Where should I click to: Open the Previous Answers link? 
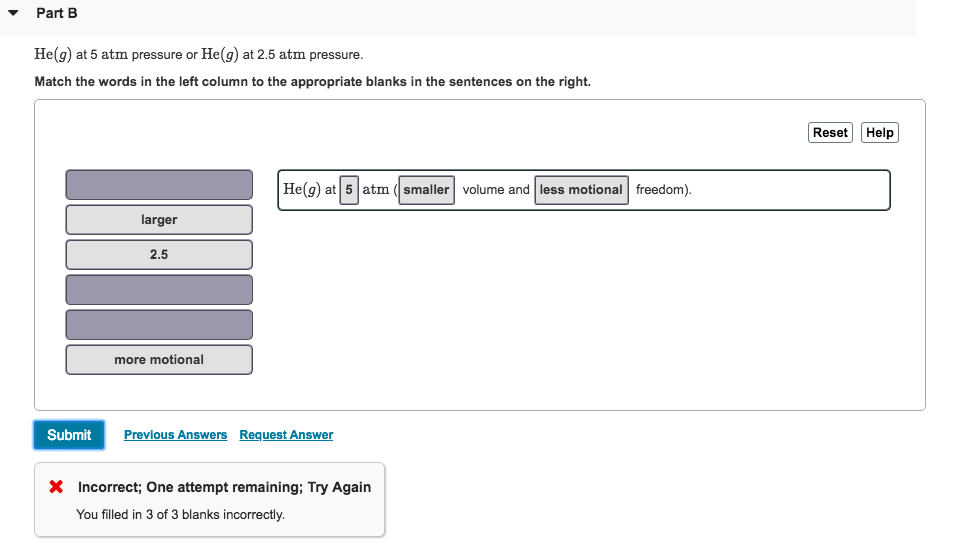pyautogui.click(x=176, y=435)
